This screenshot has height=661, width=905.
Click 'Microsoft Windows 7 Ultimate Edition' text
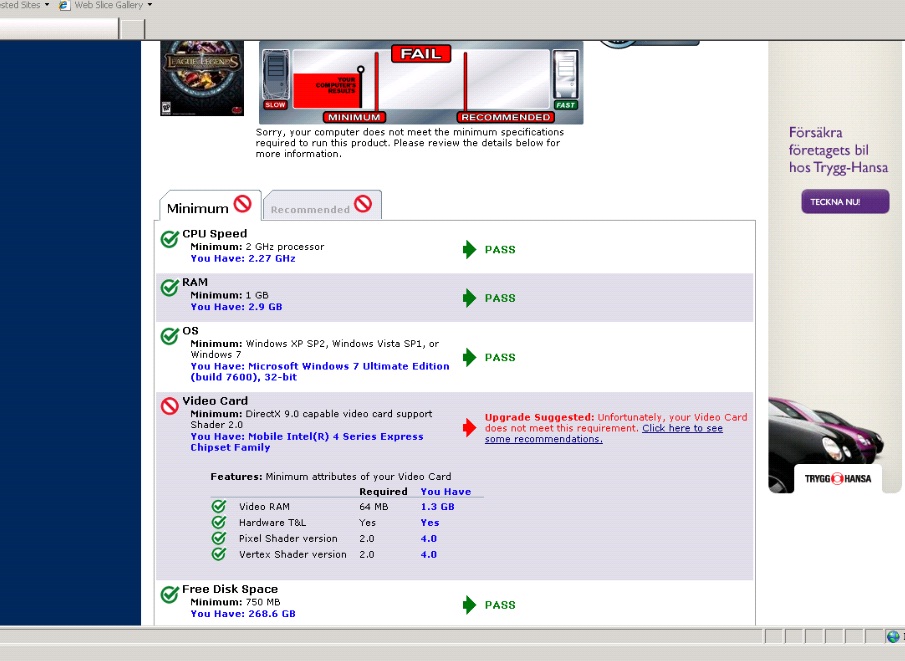[x=349, y=366]
